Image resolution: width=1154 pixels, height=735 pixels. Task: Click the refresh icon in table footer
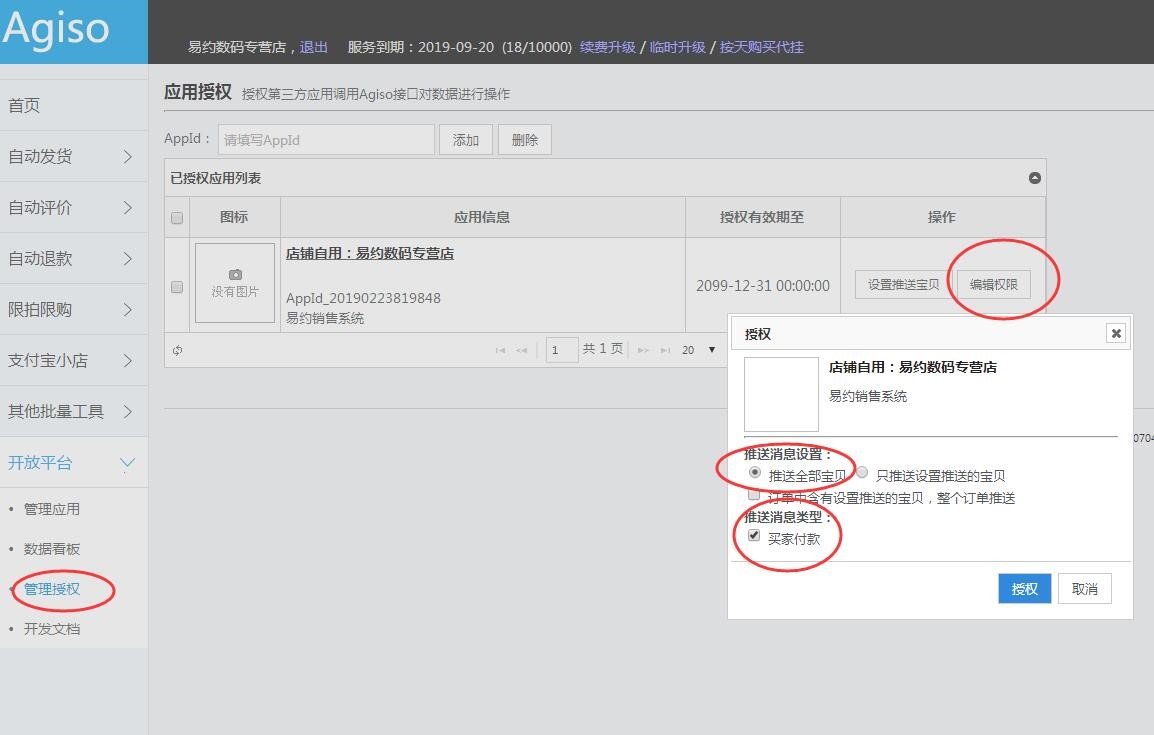(177, 350)
